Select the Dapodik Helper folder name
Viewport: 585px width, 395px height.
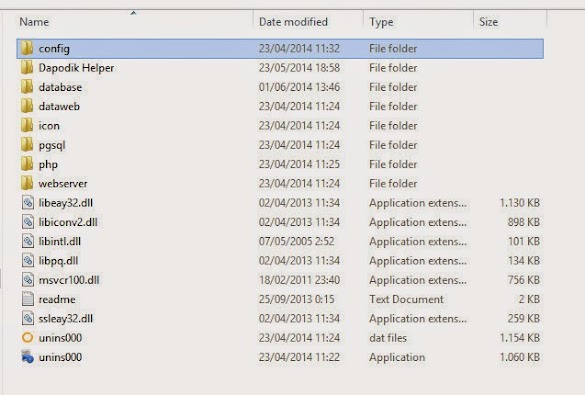click(76, 68)
